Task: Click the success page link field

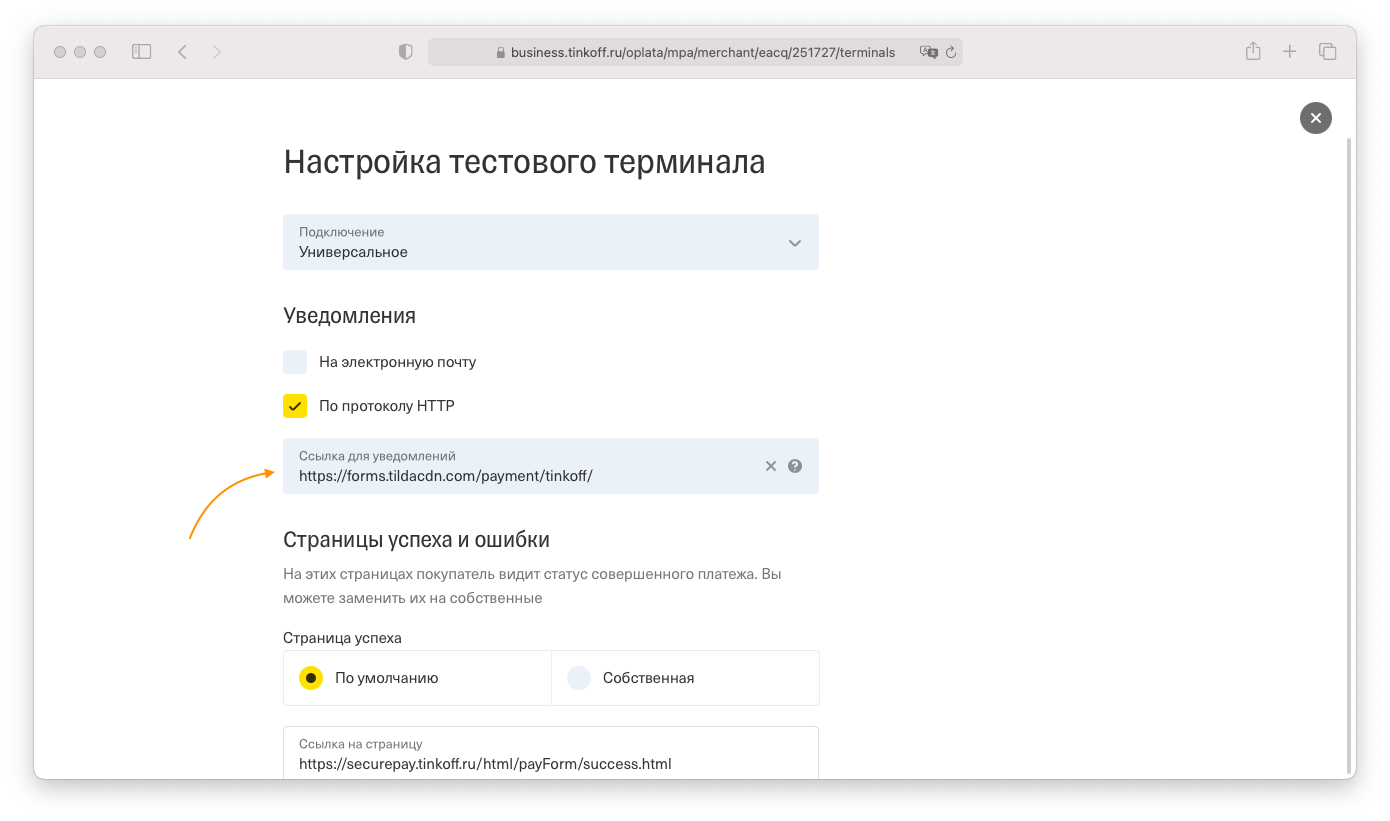Action: pyautogui.click(x=551, y=753)
